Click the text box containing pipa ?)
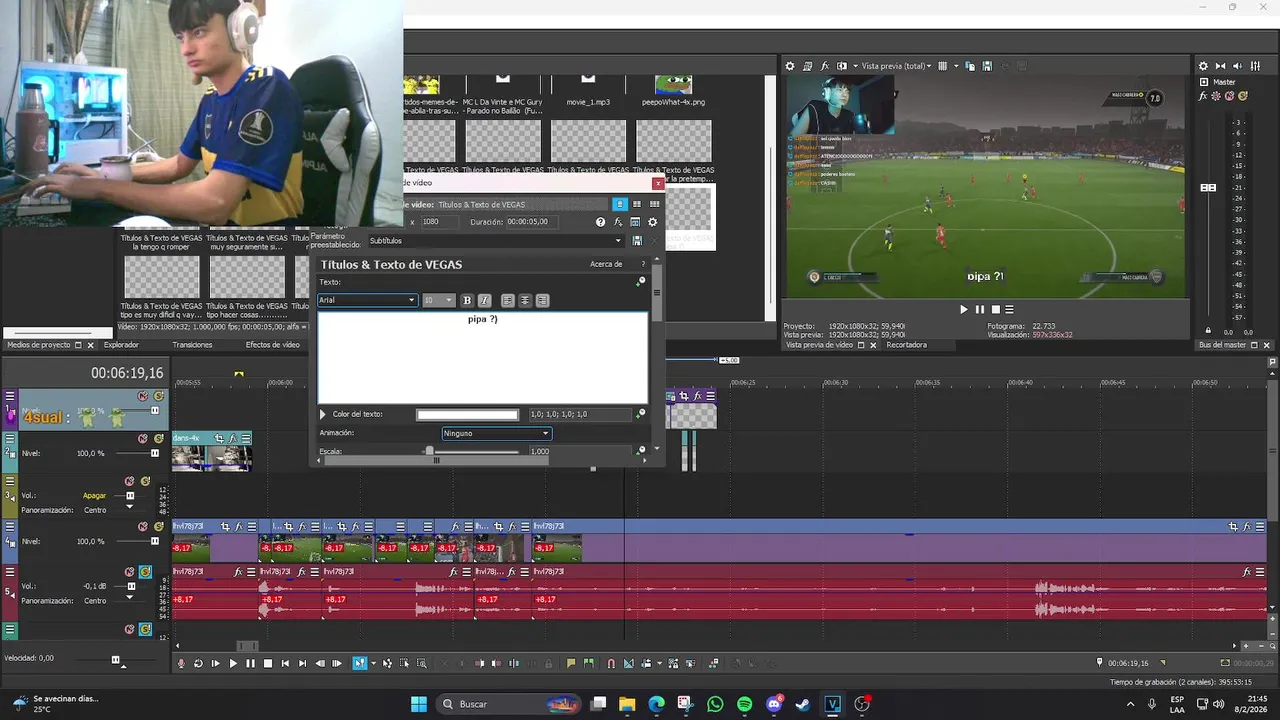The height and width of the screenshot is (720, 1280). pyautogui.click(x=483, y=357)
